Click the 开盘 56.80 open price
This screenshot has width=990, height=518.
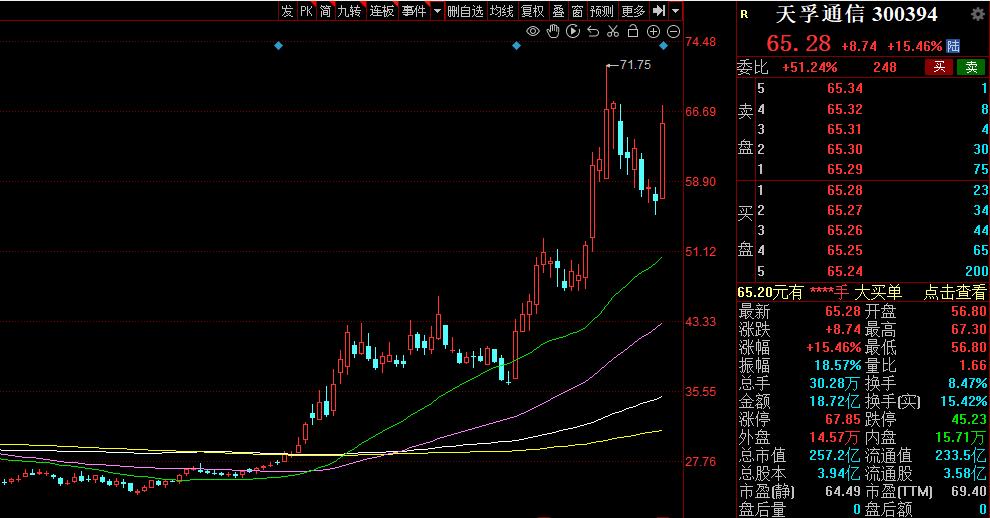coord(969,311)
